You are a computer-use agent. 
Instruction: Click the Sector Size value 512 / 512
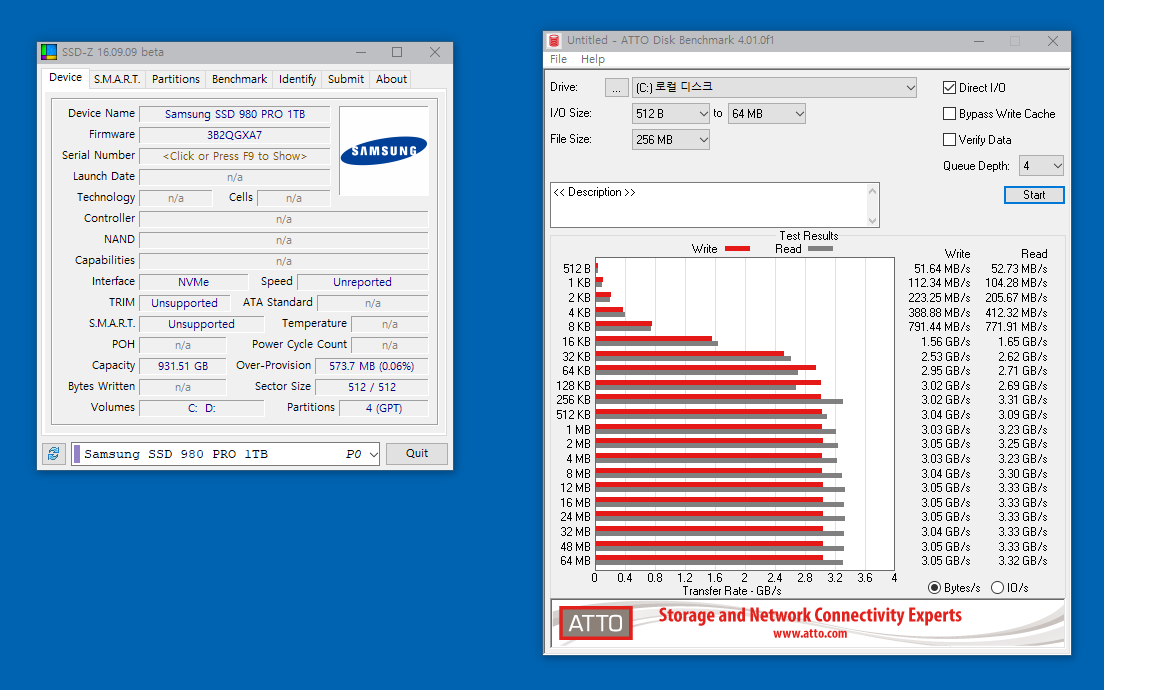click(372, 387)
